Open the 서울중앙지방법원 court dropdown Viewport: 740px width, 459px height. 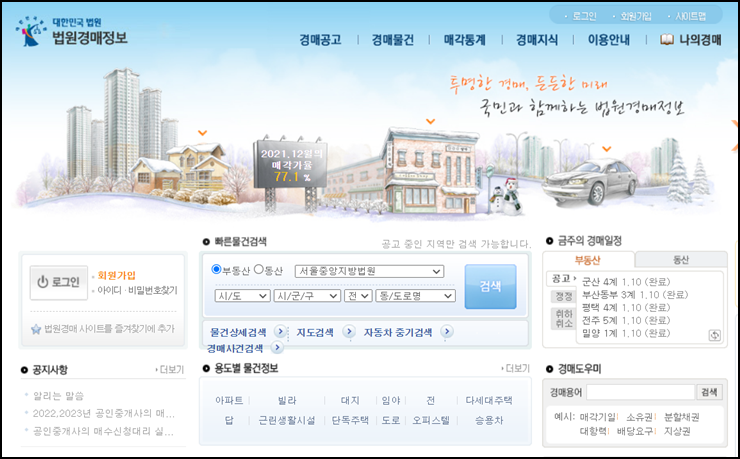point(369,271)
